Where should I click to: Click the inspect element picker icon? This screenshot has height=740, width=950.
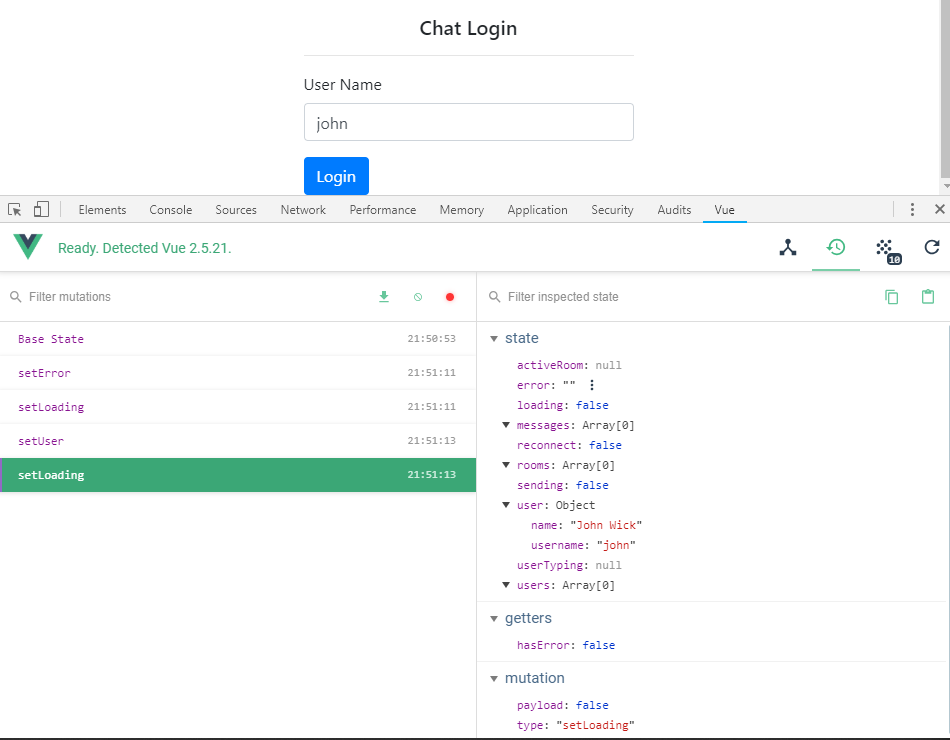tap(15, 210)
